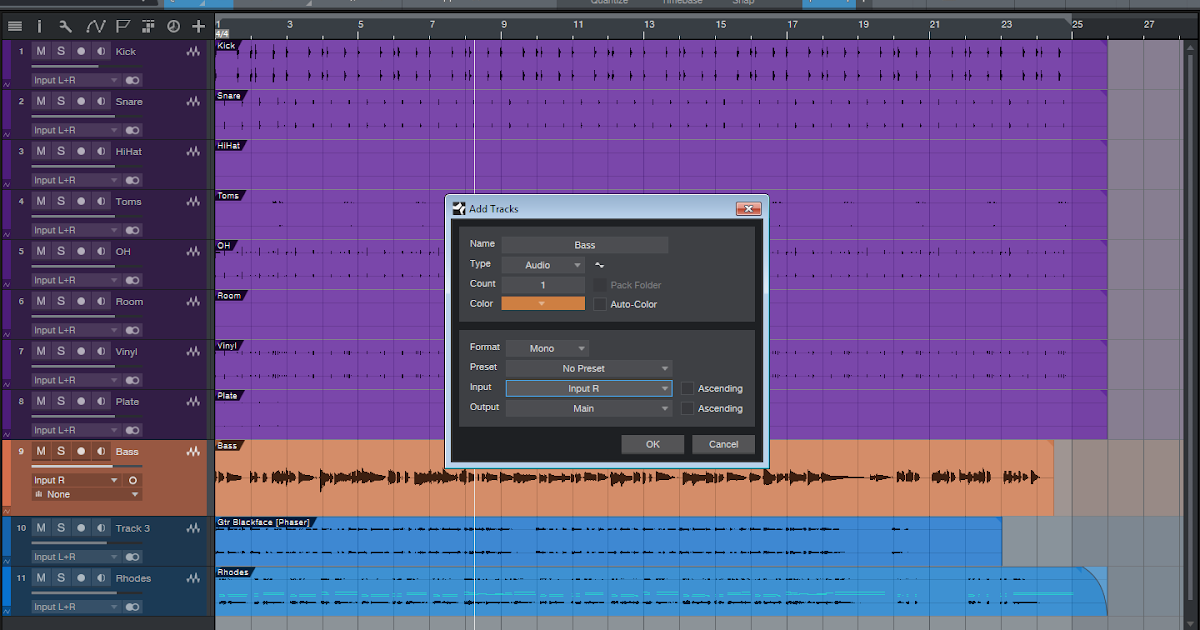Select the wrench setup icon in toolbar
The image size is (1200, 630).
point(67,26)
